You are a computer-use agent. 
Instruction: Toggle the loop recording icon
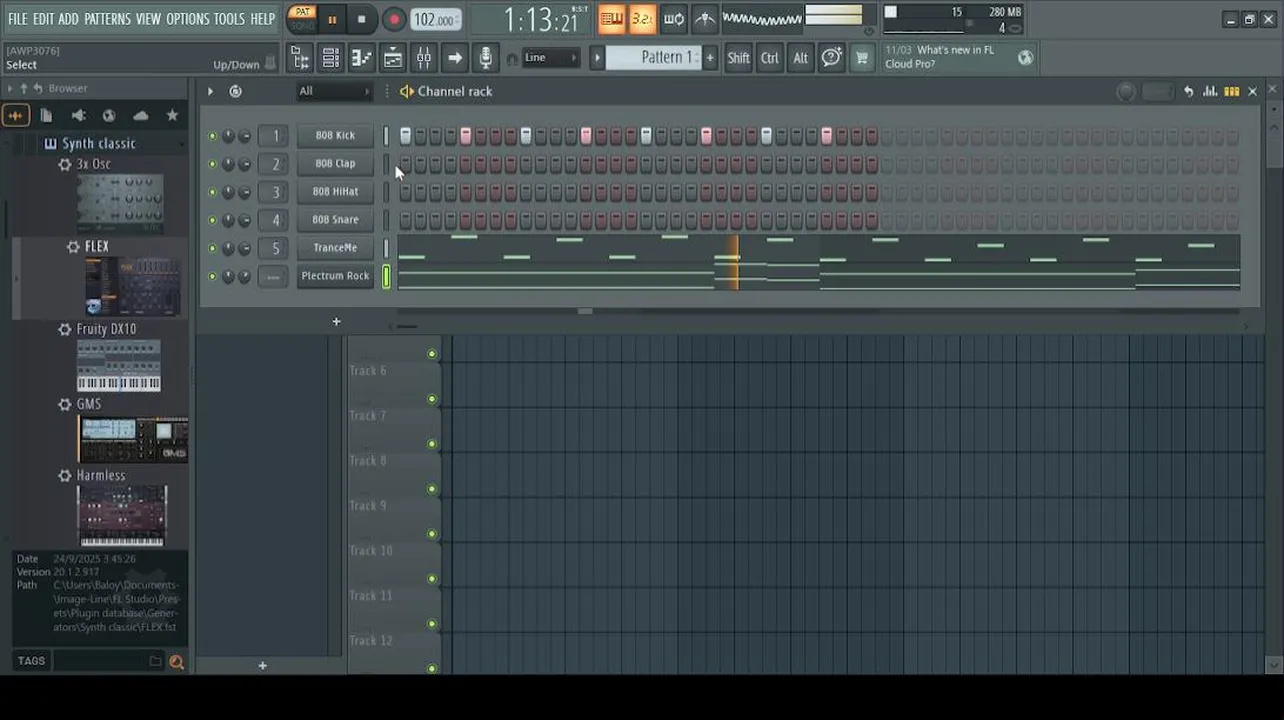point(674,19)
